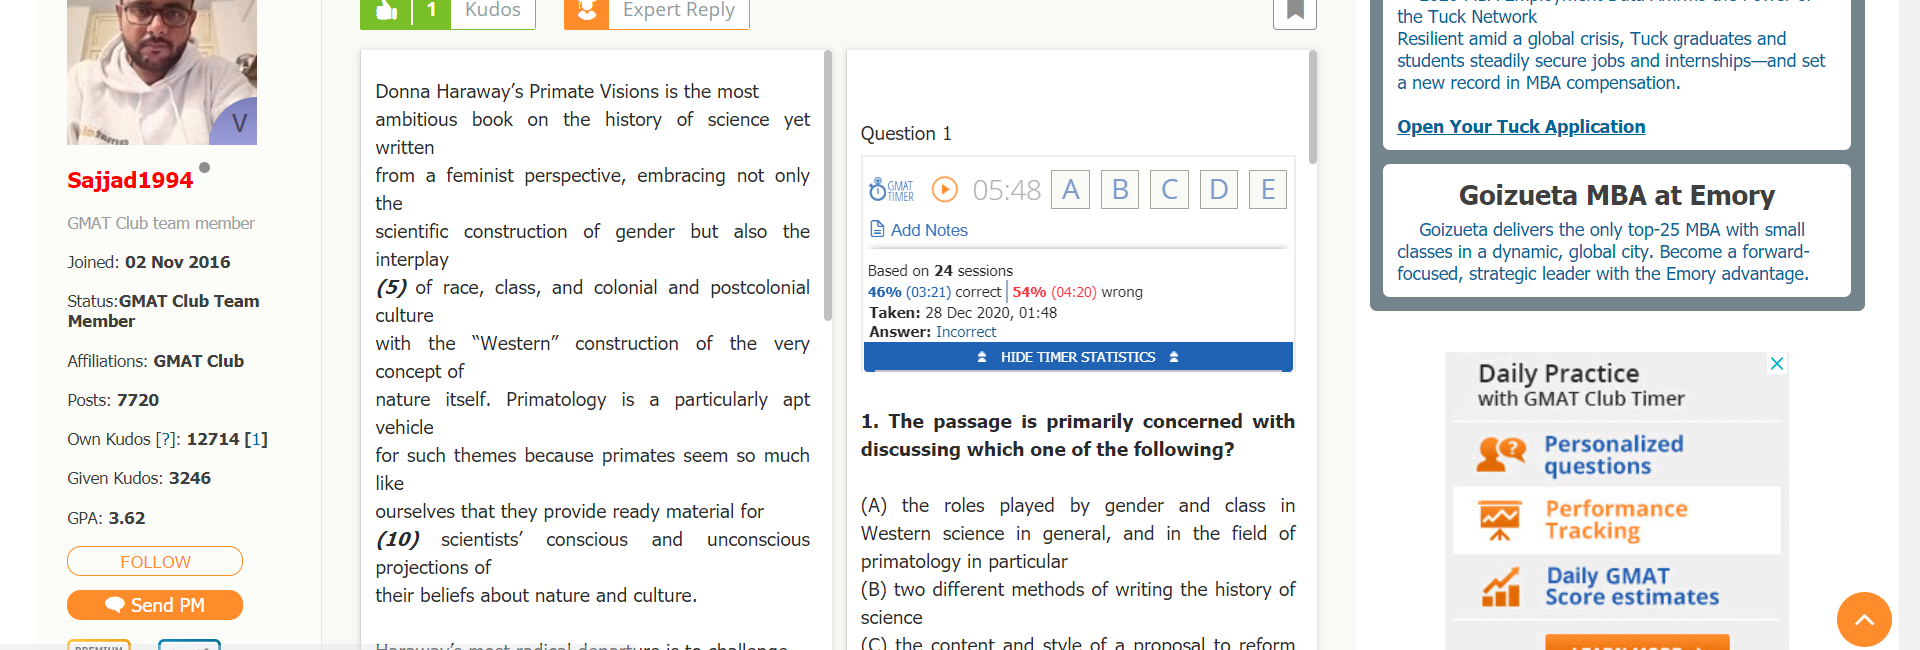1920x650 pixels.
Task: Follow user Sajjad1994
Action: [x=155, y=562]
